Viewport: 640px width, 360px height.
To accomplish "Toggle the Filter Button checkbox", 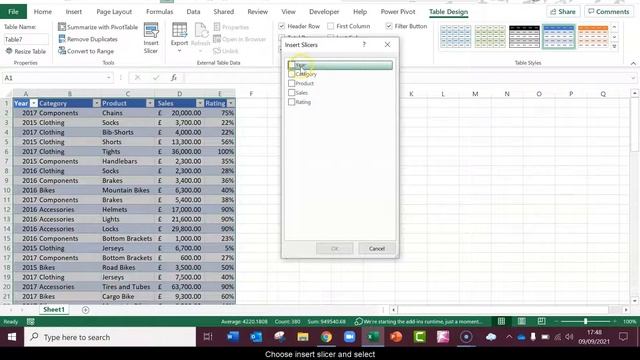I will pyautogui.click(x=389, y=26).
